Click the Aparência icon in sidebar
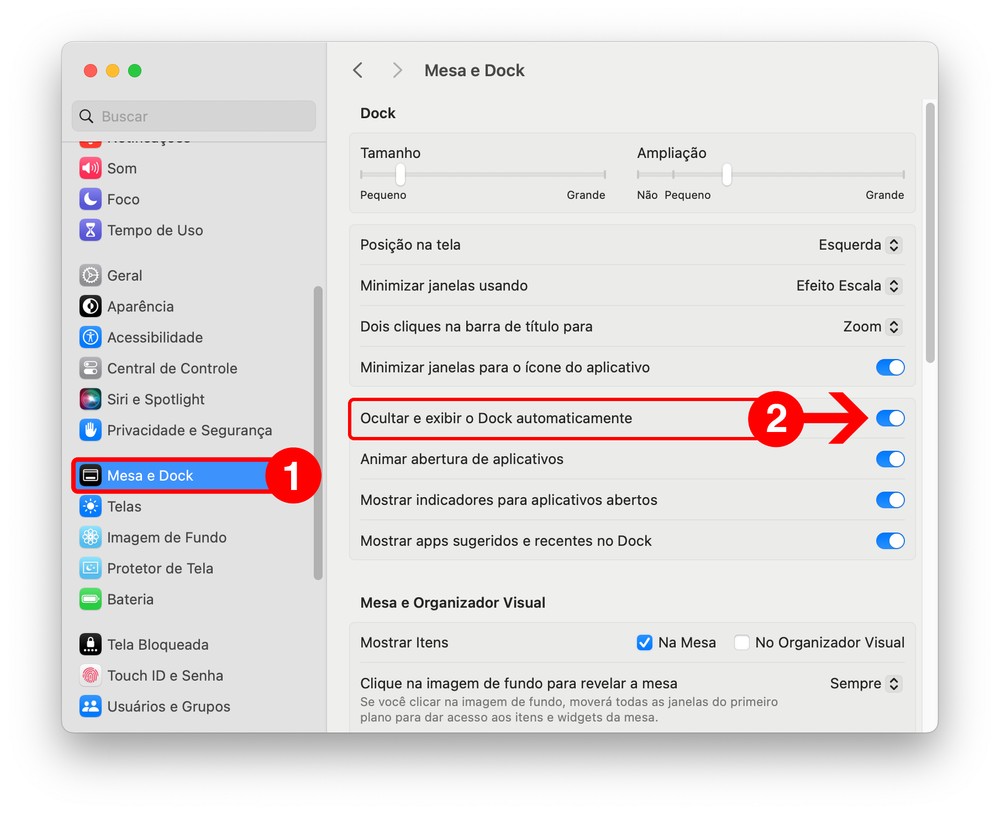This screenshot has width=1000, height=814. [x=90, y=306]
